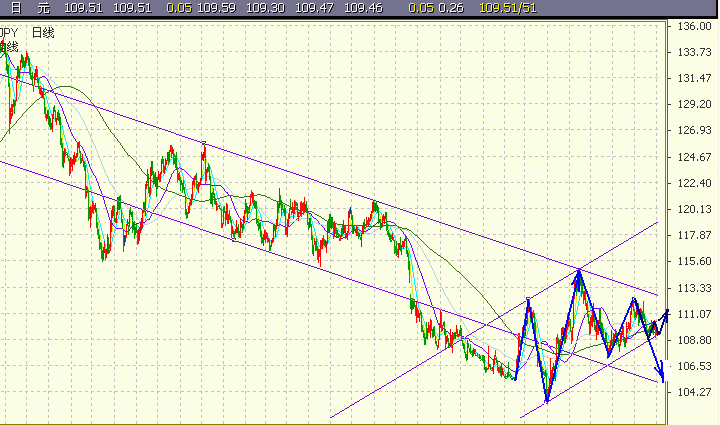Click the 109.30 value in header bar
Image resolution: width=720 pixels, height=425 pixels.
pos(265,8)
